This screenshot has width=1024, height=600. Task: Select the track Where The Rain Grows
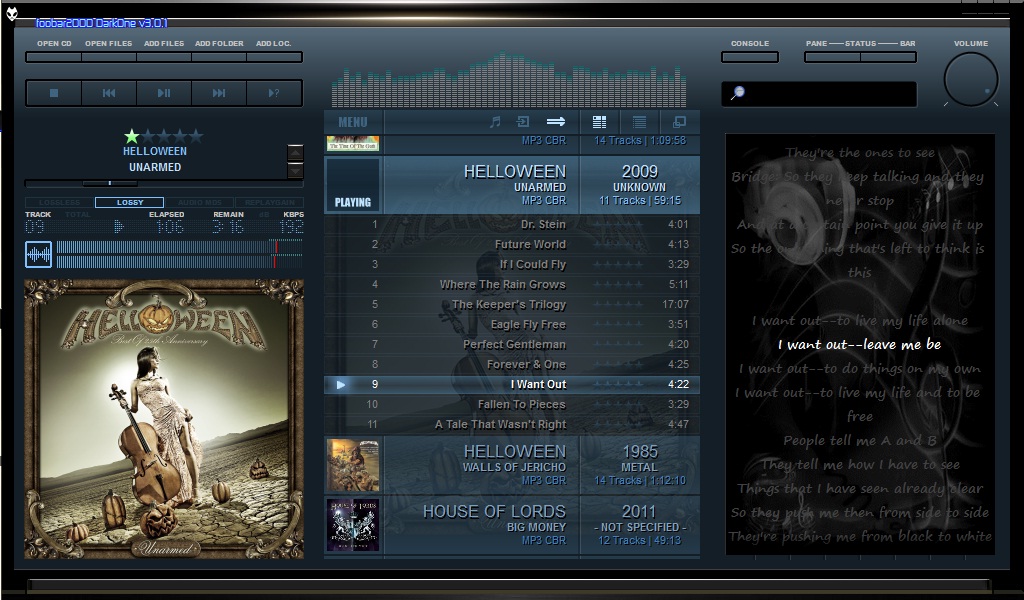512,285
